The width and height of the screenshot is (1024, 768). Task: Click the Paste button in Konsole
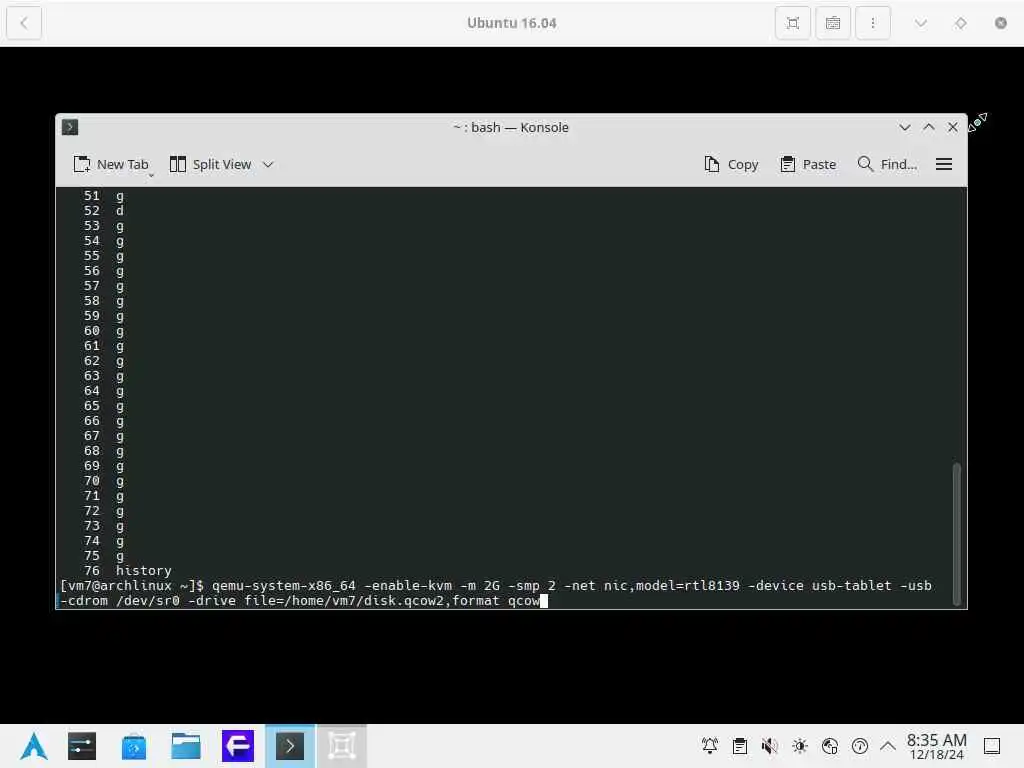coord(808,165)
